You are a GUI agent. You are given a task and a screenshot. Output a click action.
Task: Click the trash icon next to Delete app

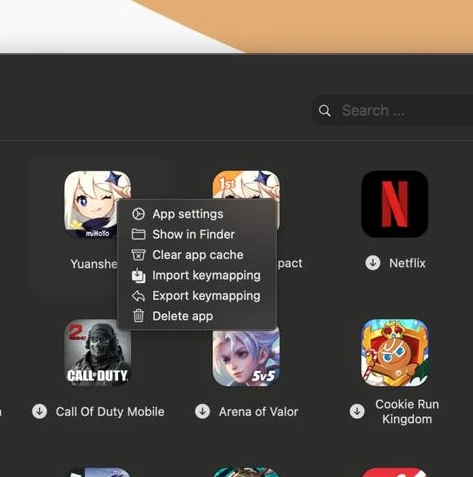[x=138, y=316]
